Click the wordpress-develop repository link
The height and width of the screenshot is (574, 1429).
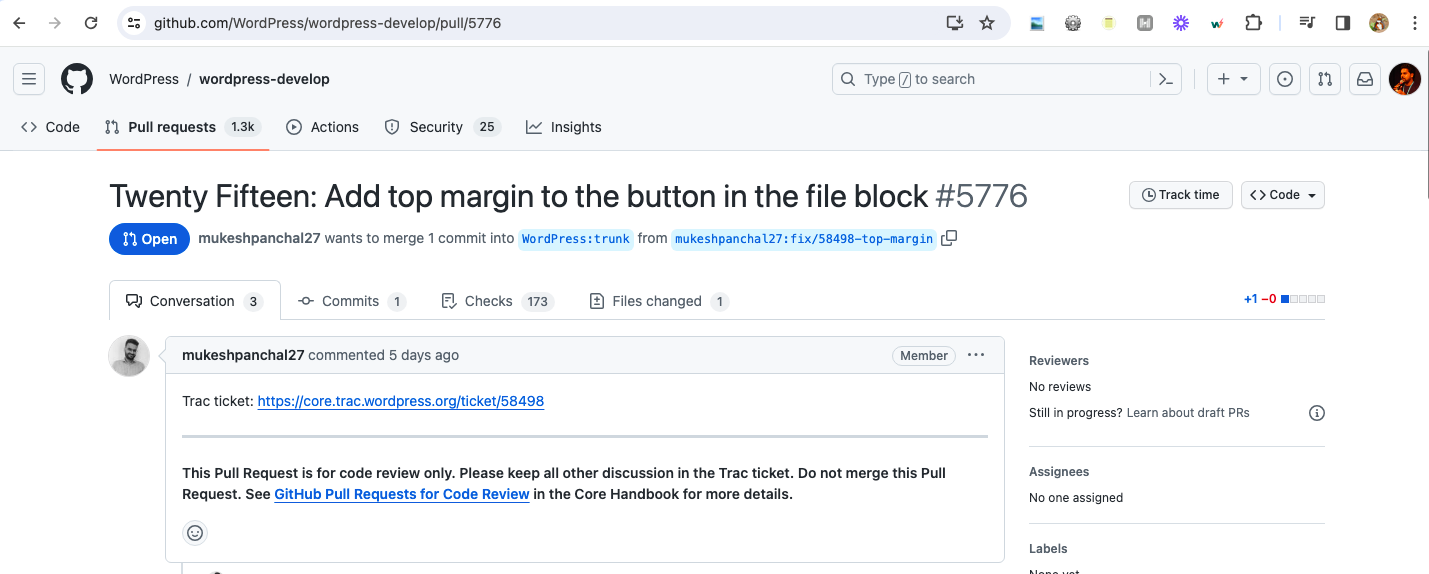tap(264, 79)
